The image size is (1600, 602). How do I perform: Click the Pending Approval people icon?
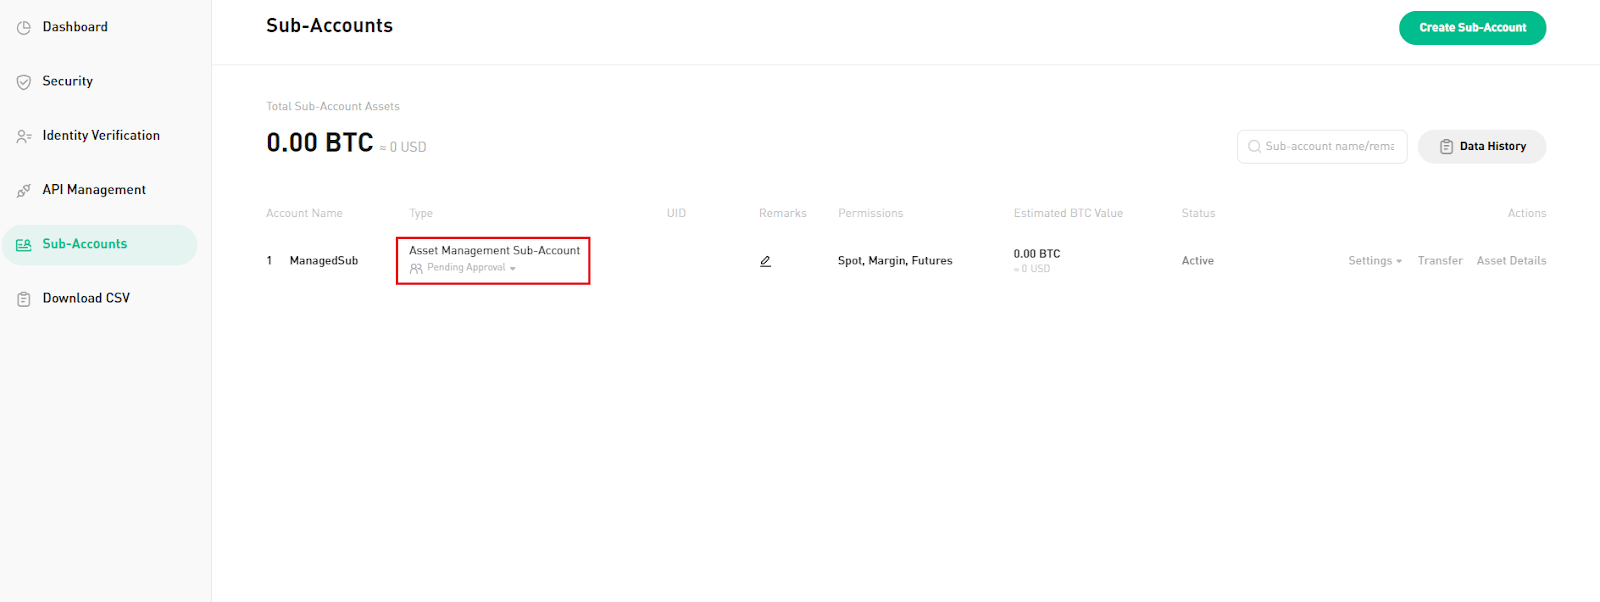[x=416, y=268]
